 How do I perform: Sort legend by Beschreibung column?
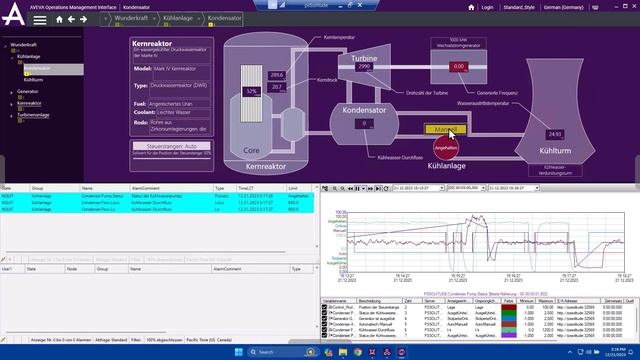coord(379,301)
